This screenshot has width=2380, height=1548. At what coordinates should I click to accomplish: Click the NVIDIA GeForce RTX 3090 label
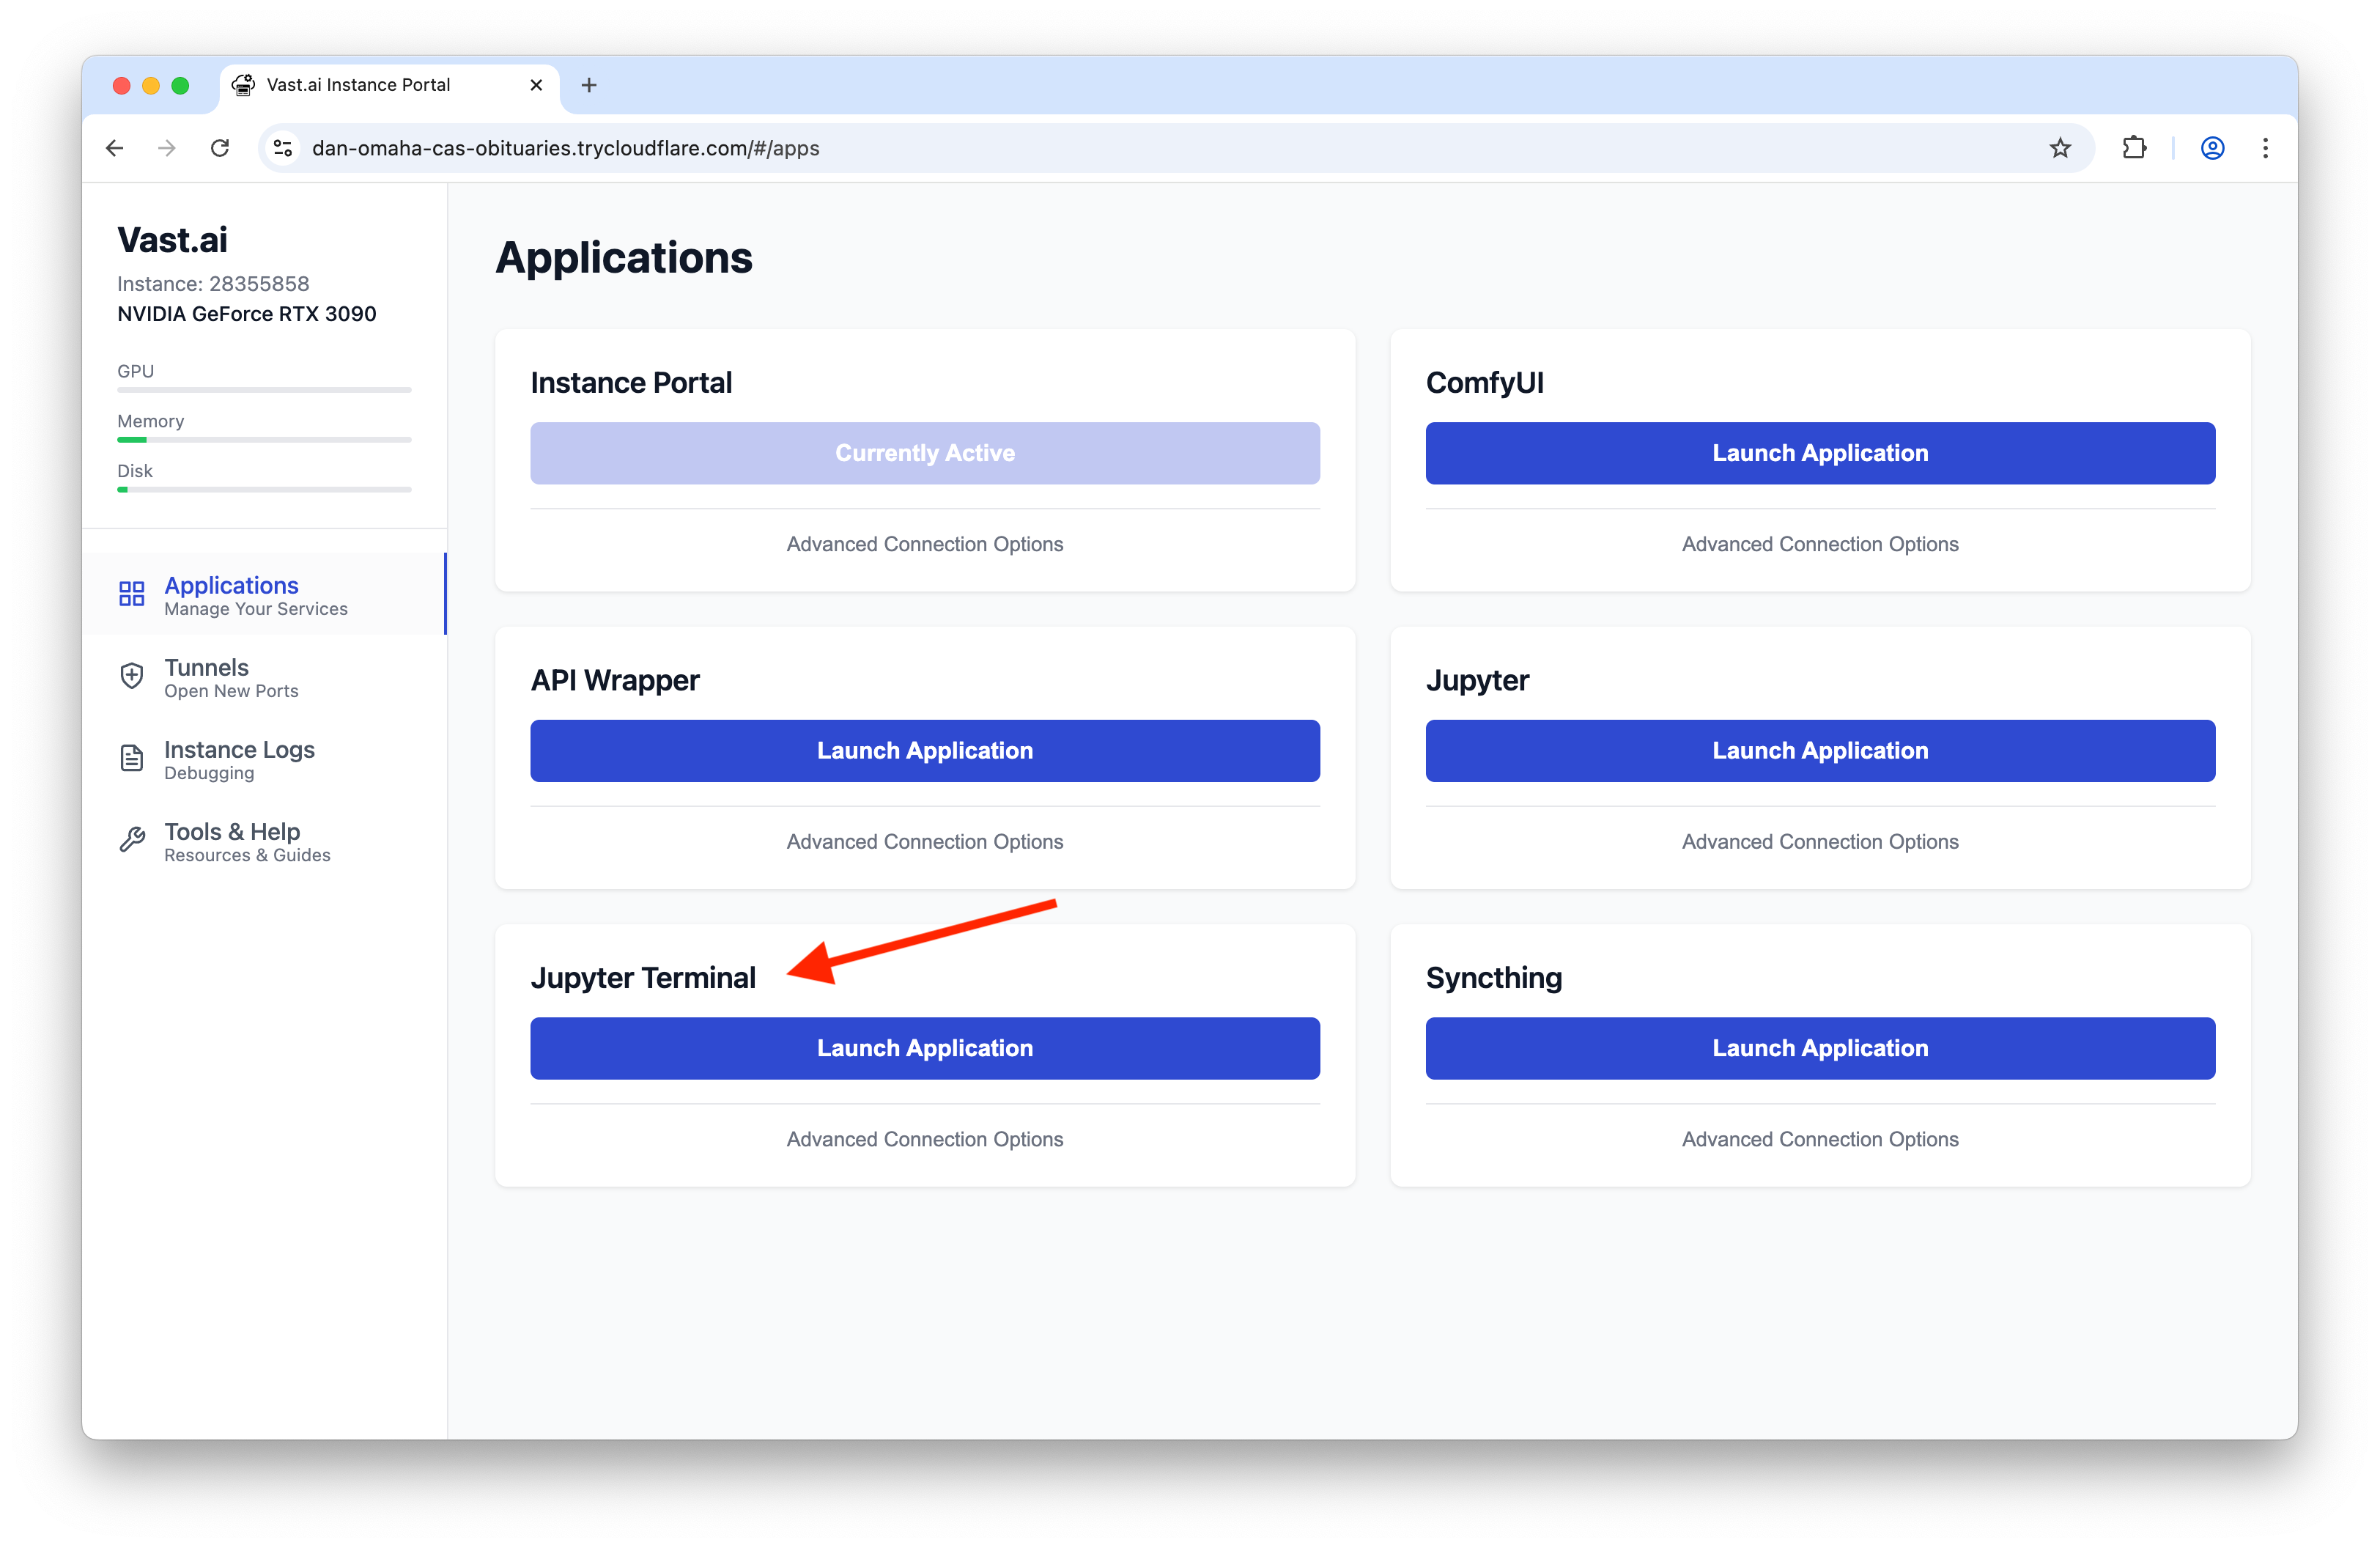click(247, 314)
